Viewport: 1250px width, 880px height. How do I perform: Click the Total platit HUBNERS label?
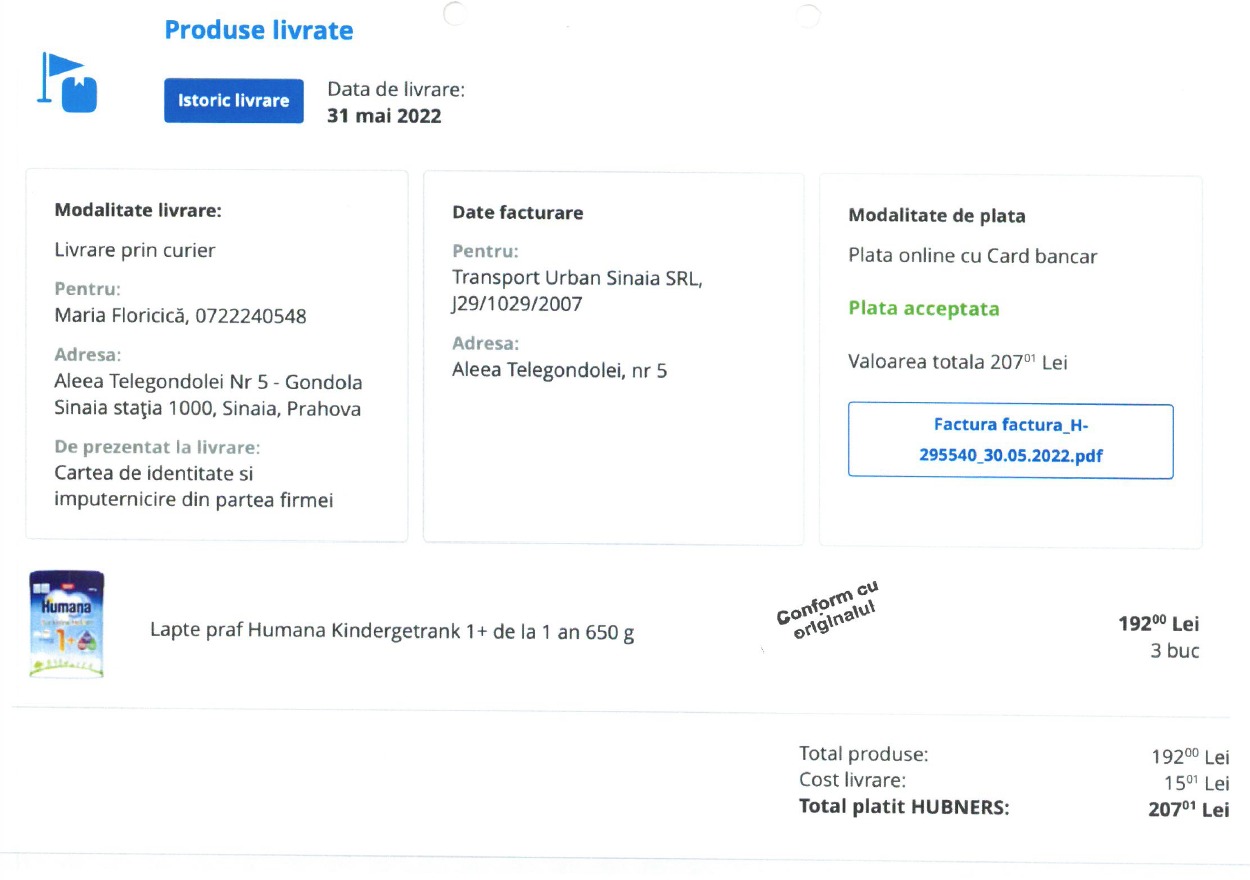click(x=904, y=808)
